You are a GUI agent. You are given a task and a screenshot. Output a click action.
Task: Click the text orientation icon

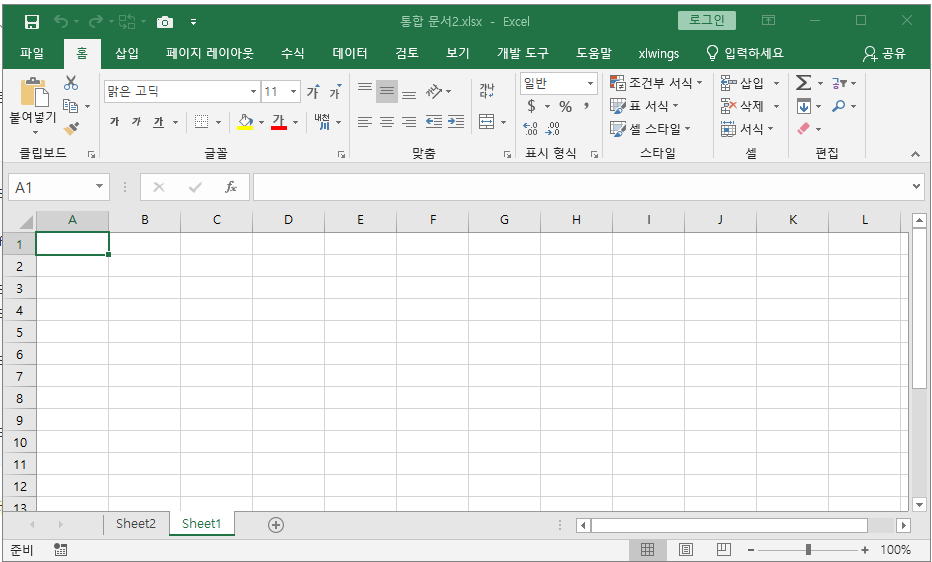(x=434, y=91)
